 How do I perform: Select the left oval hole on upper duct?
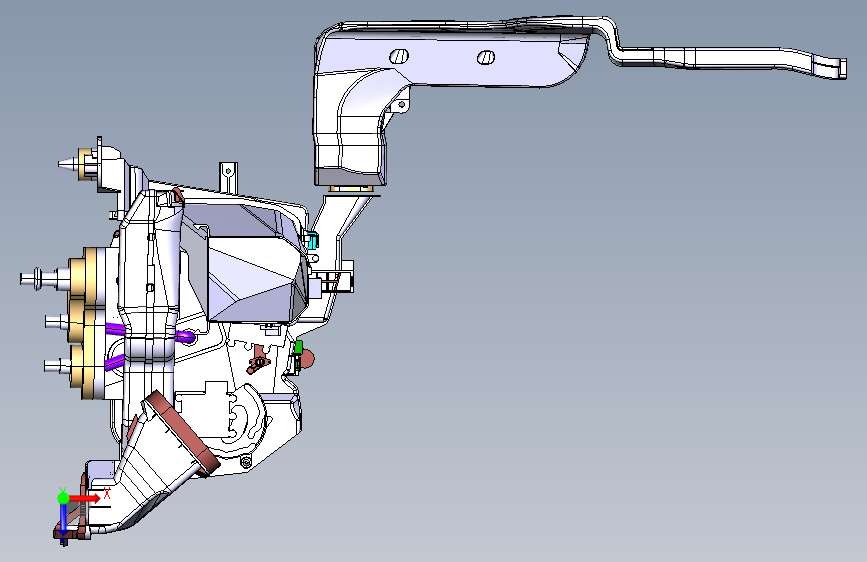(399, 56)
